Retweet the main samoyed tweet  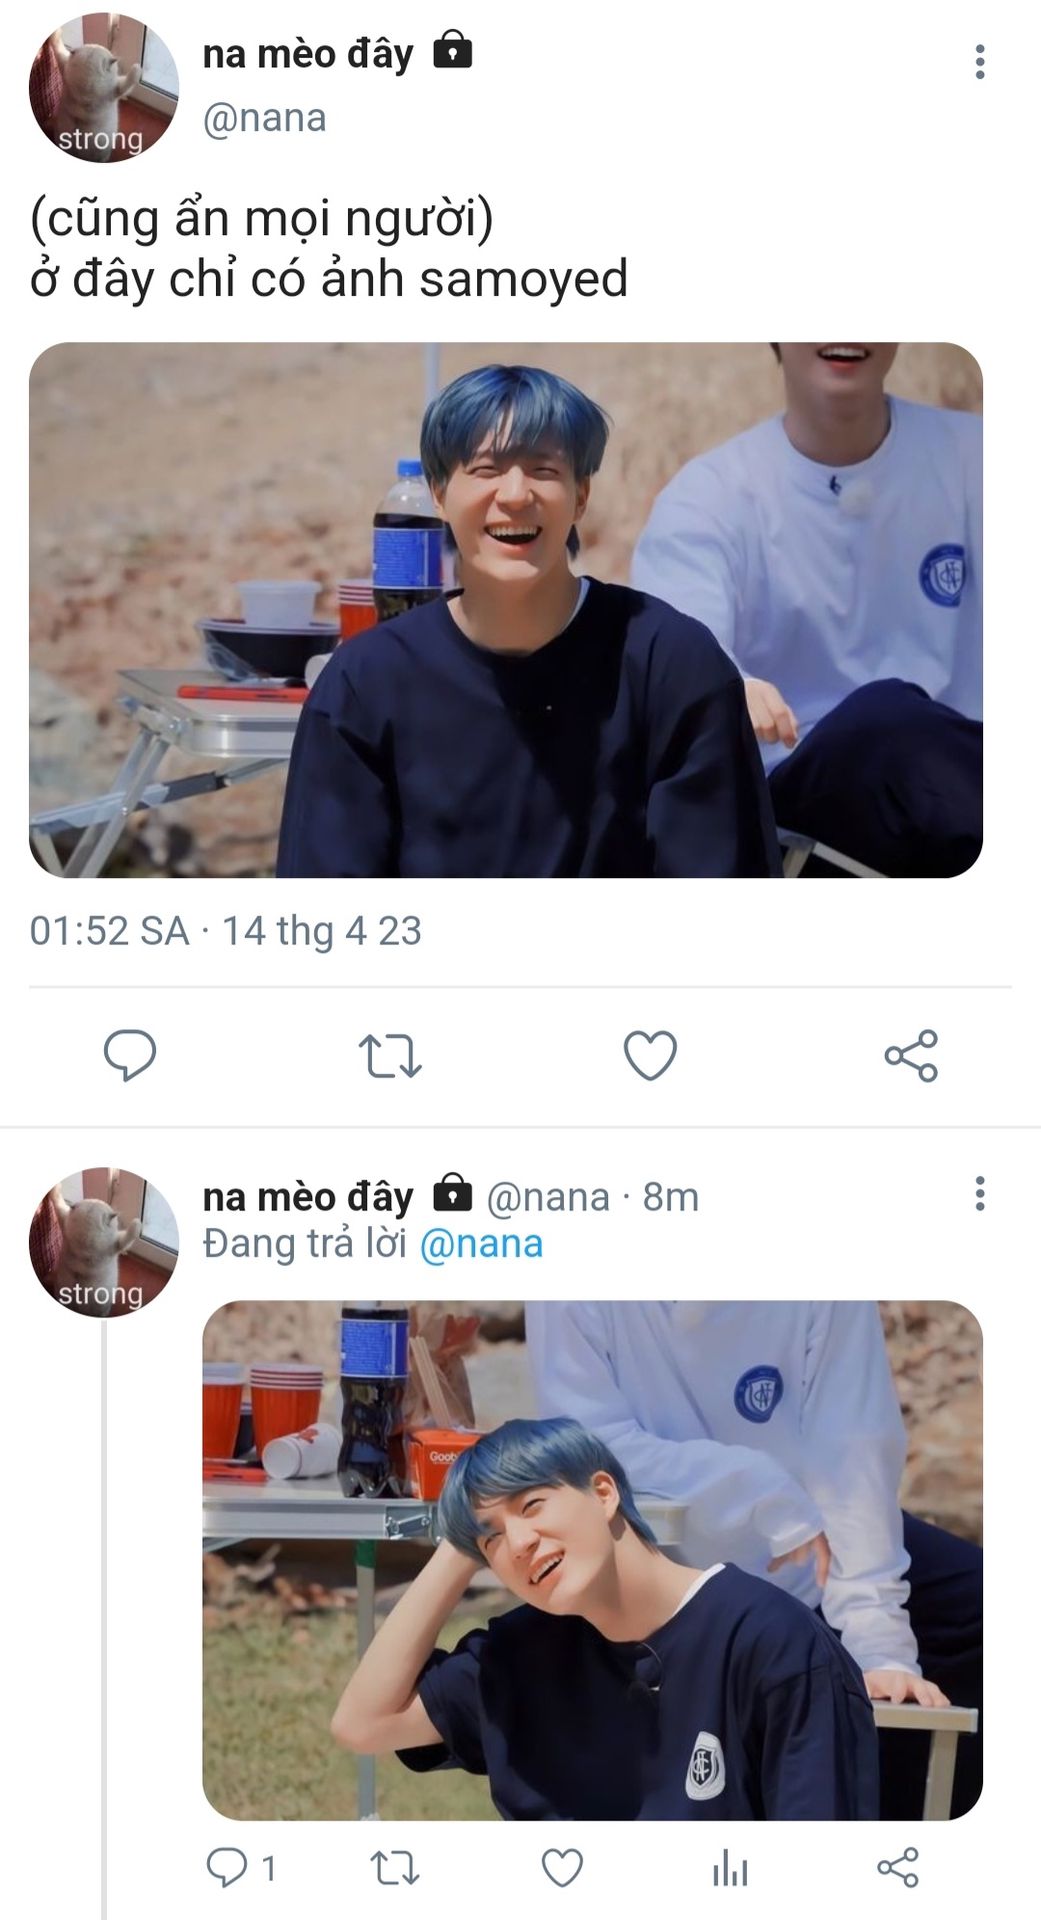[x=390, y=1056]
